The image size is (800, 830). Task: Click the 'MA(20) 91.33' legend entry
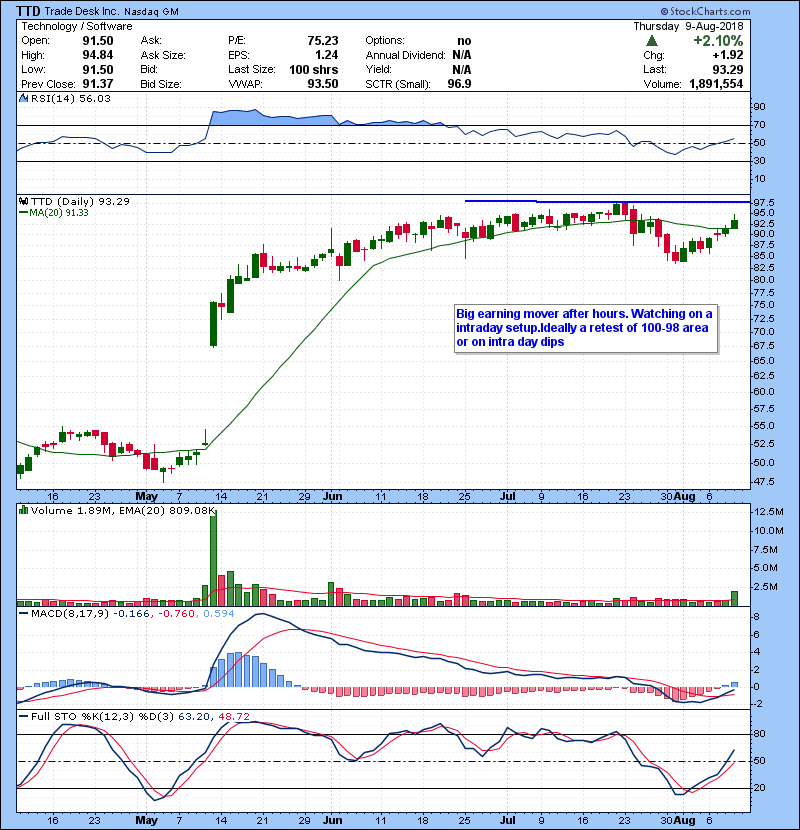(53, 213)
